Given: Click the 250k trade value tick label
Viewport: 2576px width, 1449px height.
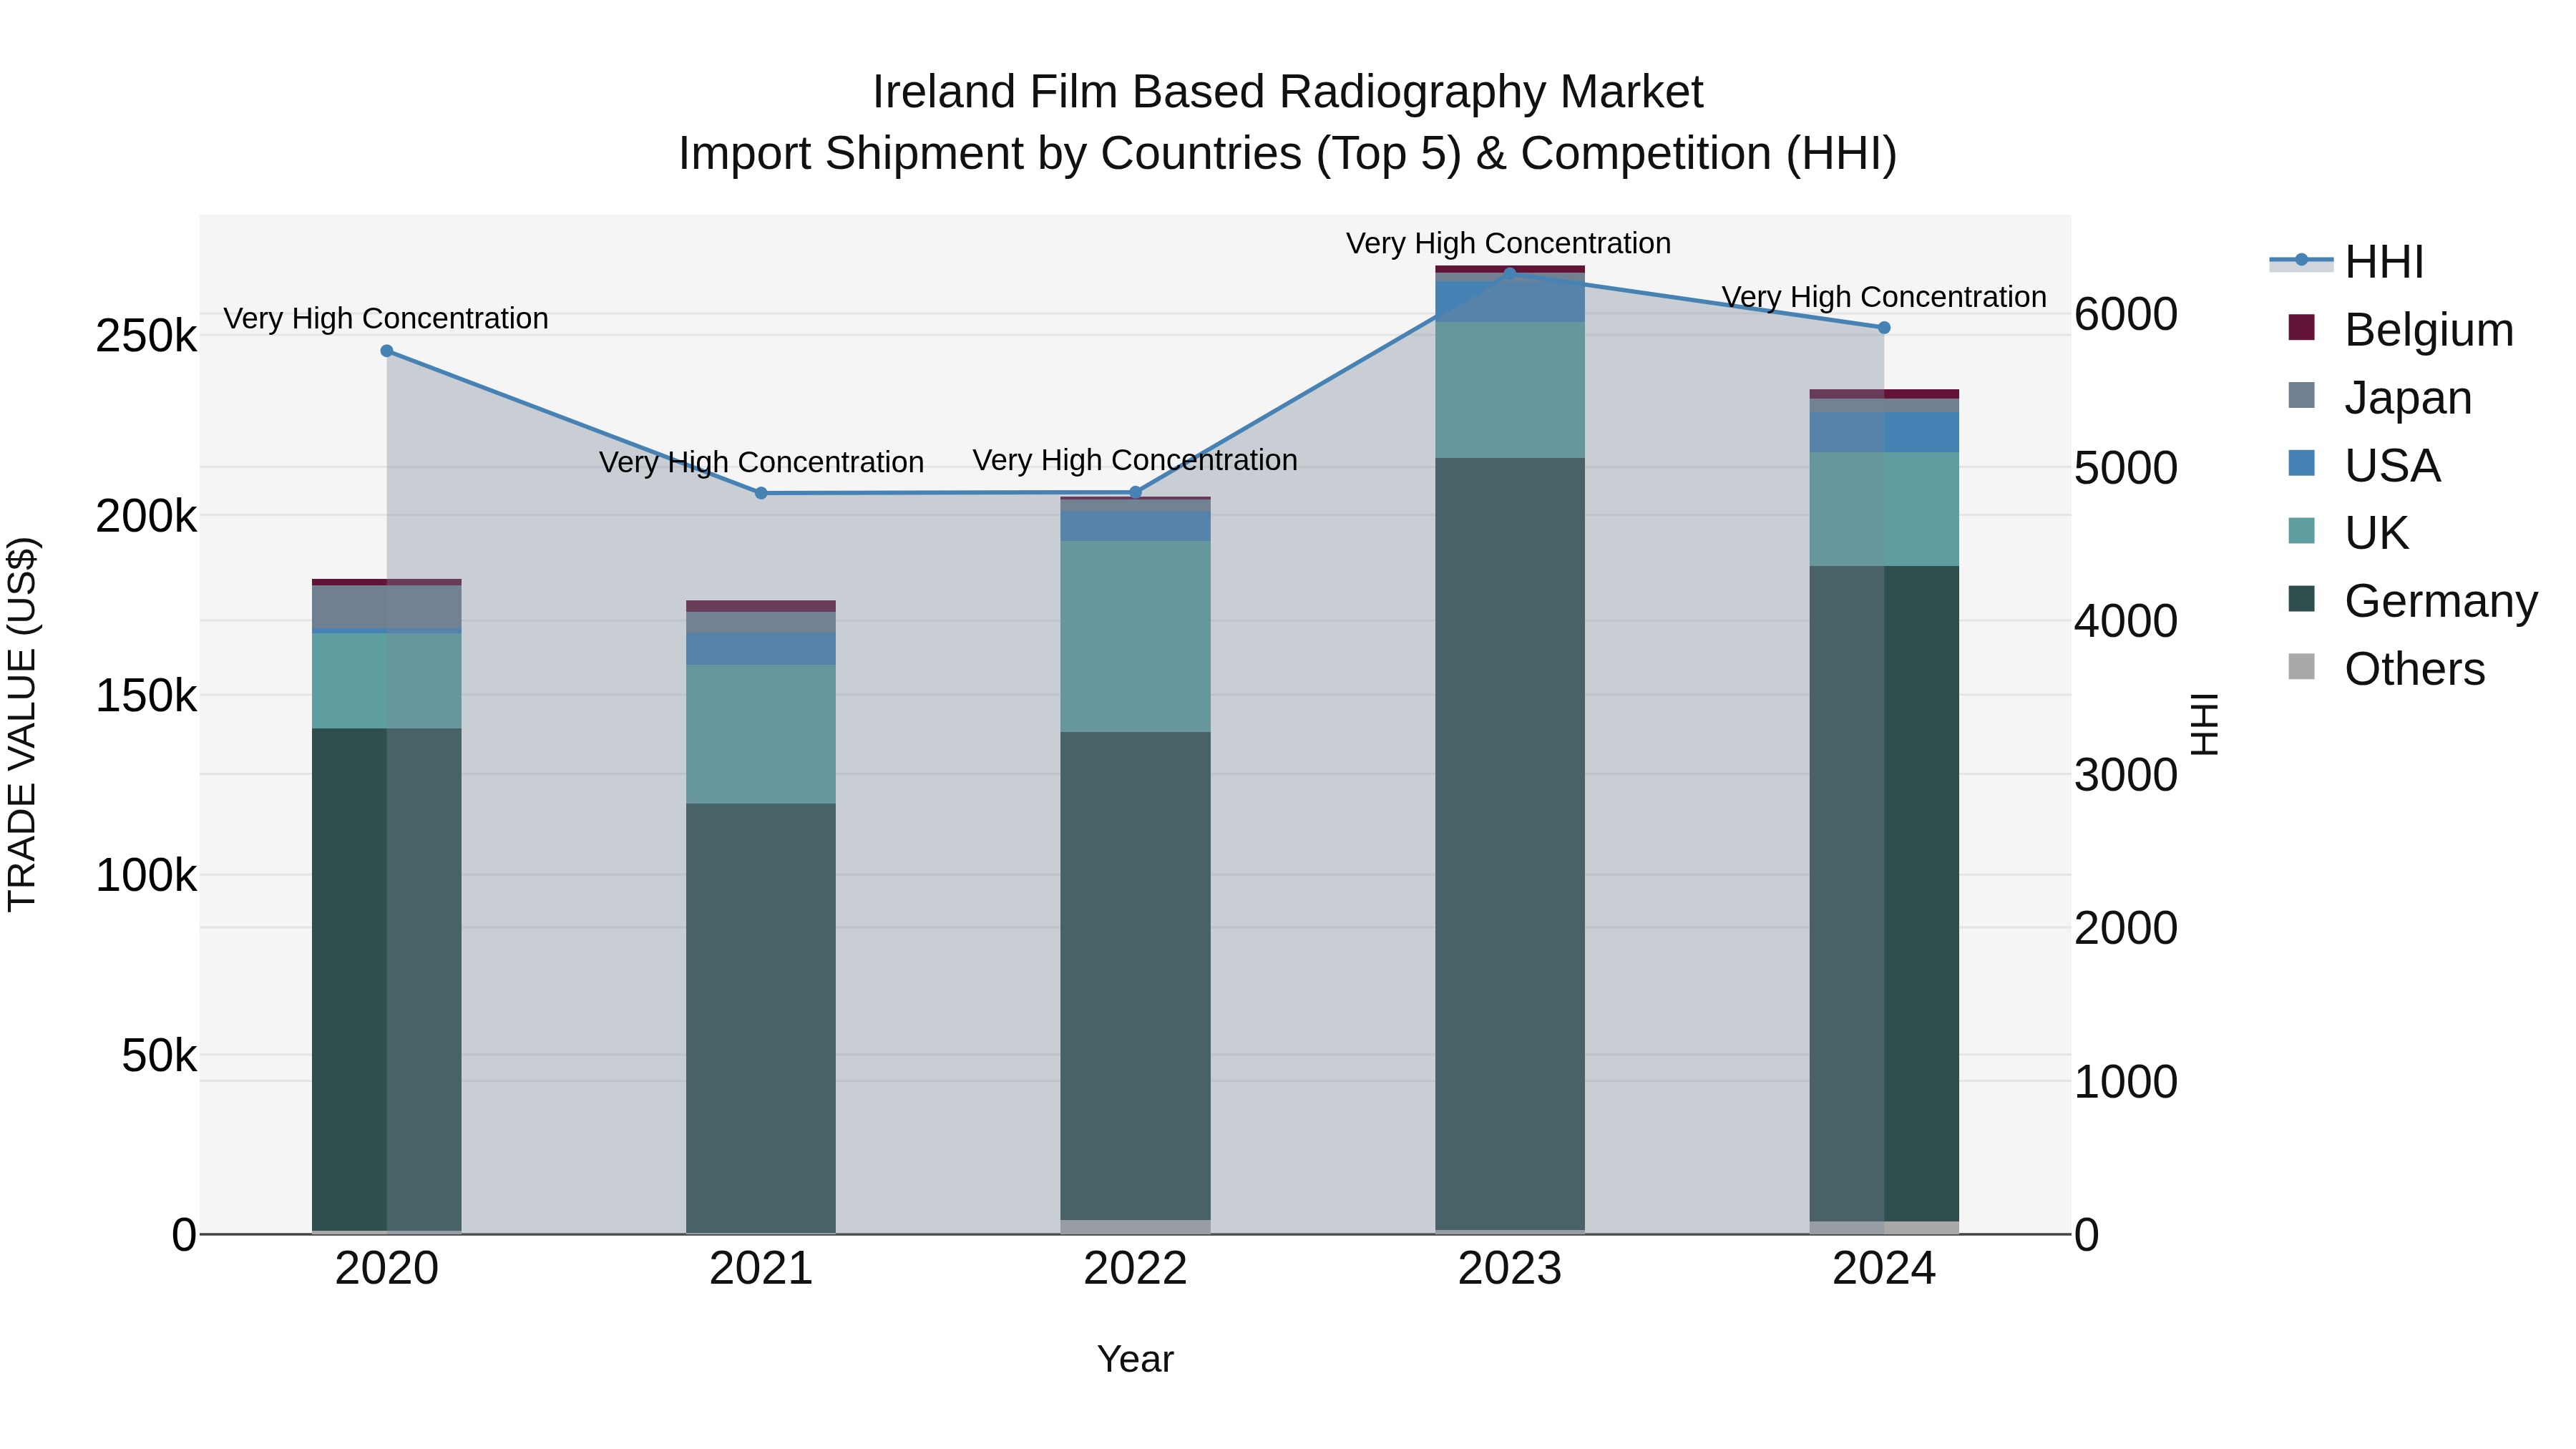Looking at the screenshot, I should click(x=146, y=336).
